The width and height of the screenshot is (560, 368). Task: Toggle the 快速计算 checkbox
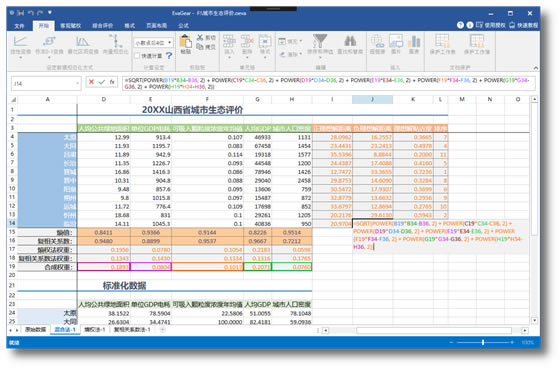point(137,56)
